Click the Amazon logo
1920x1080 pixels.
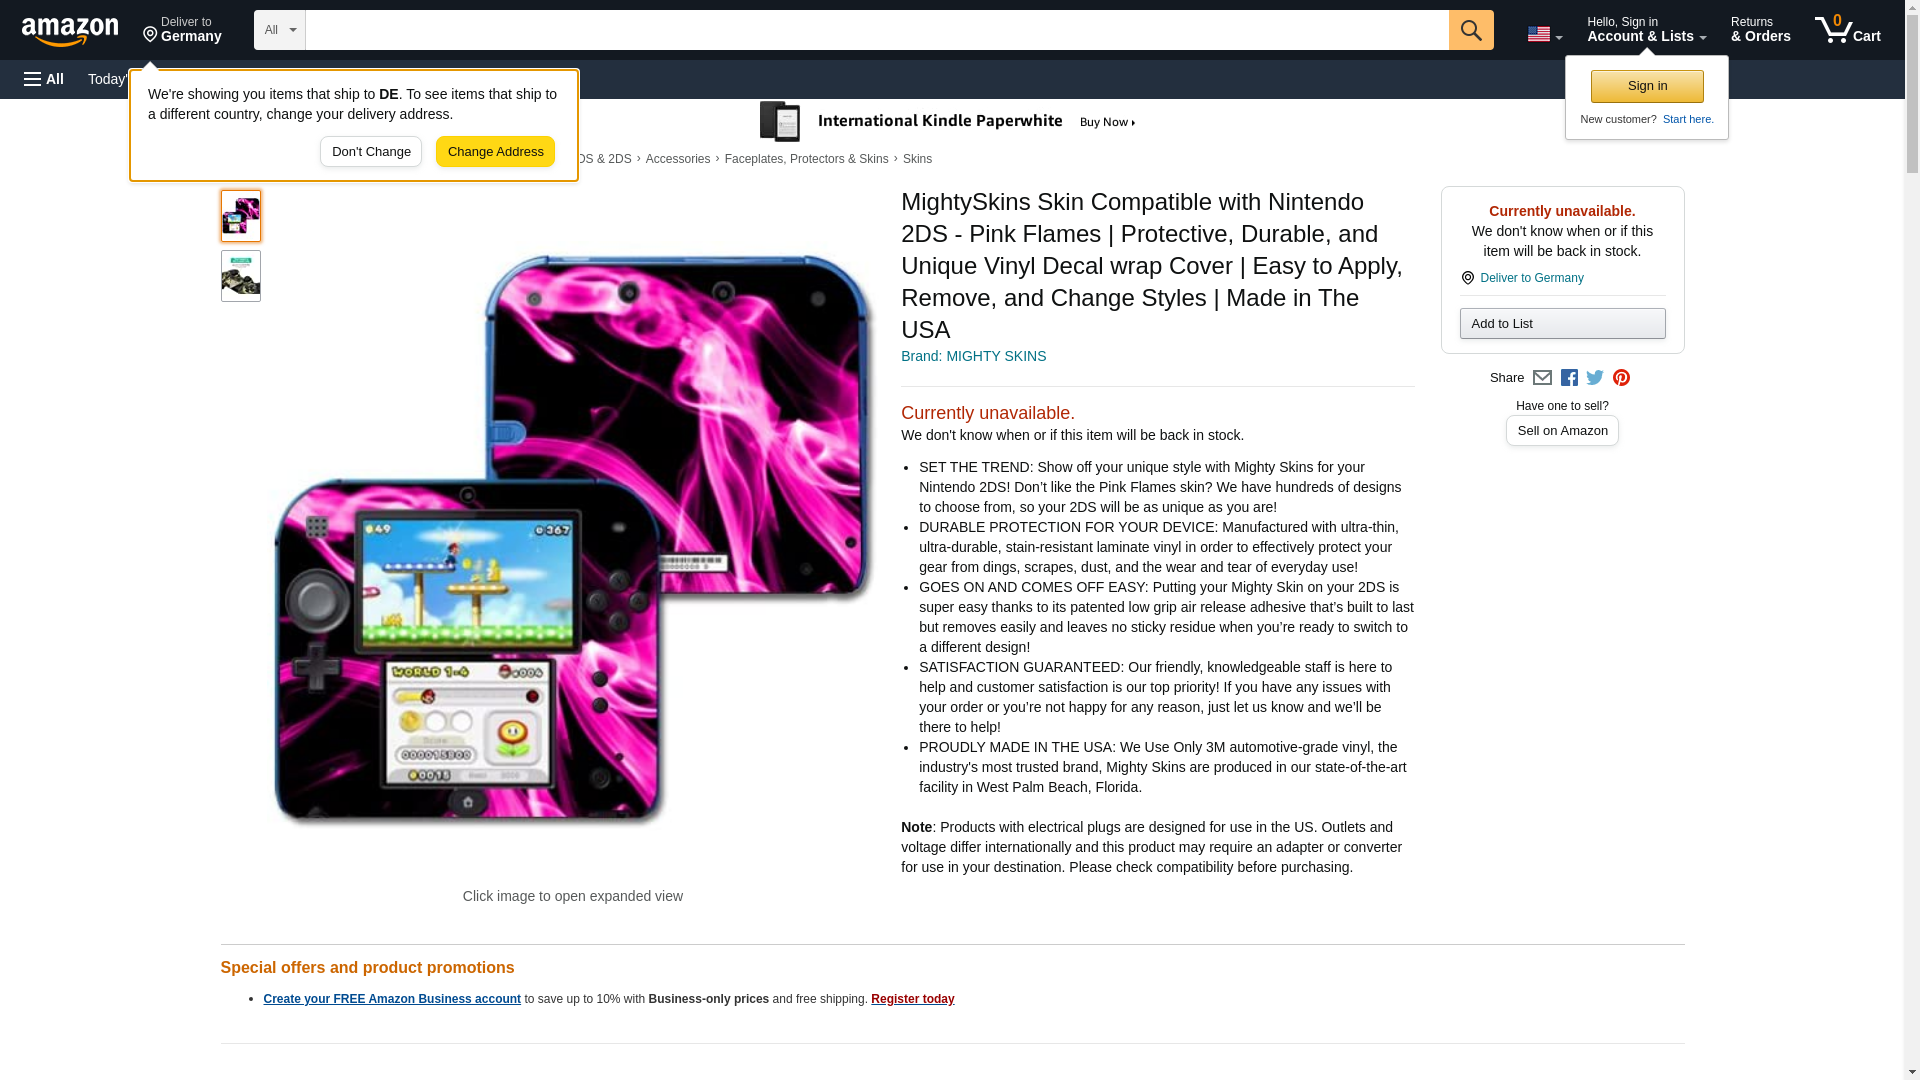tap(70, 31)
